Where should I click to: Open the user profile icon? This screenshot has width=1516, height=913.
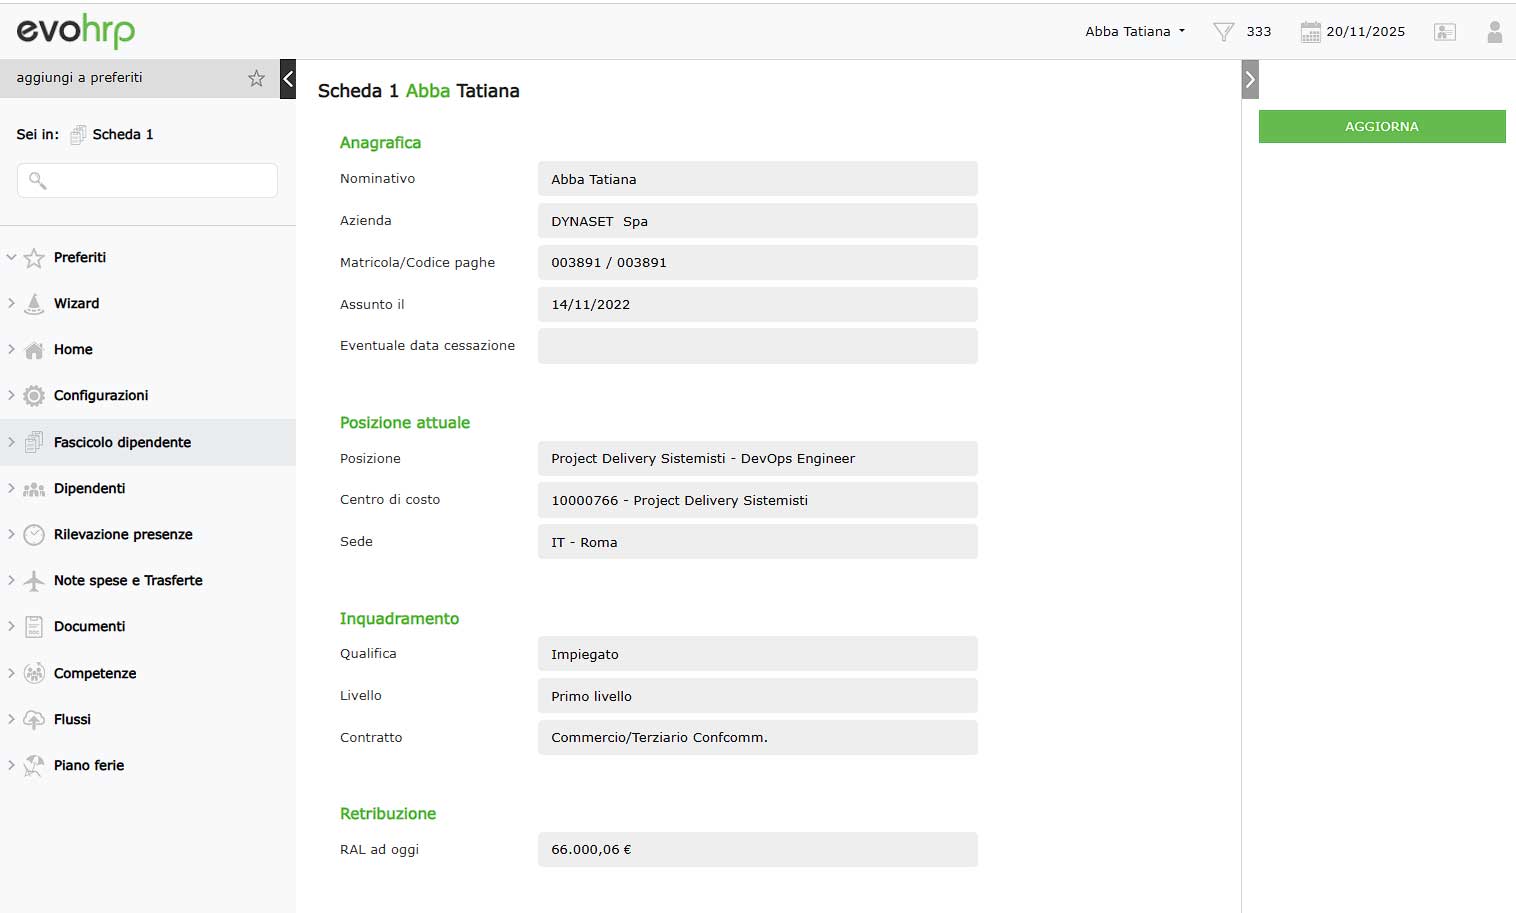tap(1494, 32)
